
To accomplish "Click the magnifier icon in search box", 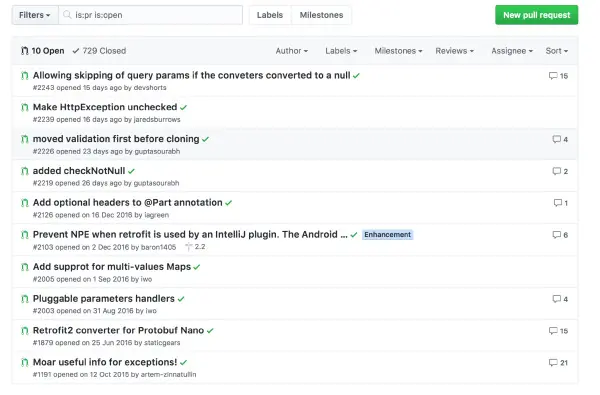I will pyautogui.click(x=67, y=15).
